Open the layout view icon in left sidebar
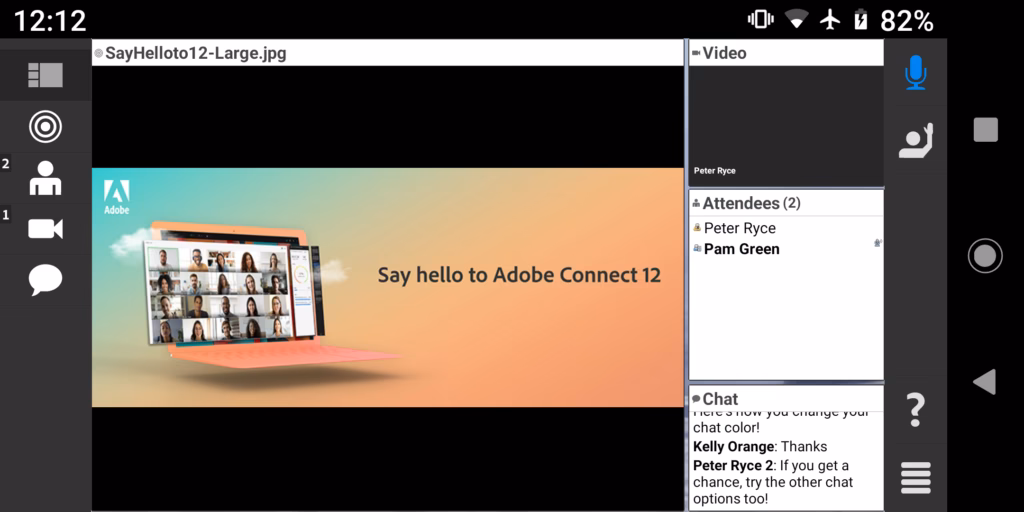This screenshot has height=512, width=1024. [45, 75]
